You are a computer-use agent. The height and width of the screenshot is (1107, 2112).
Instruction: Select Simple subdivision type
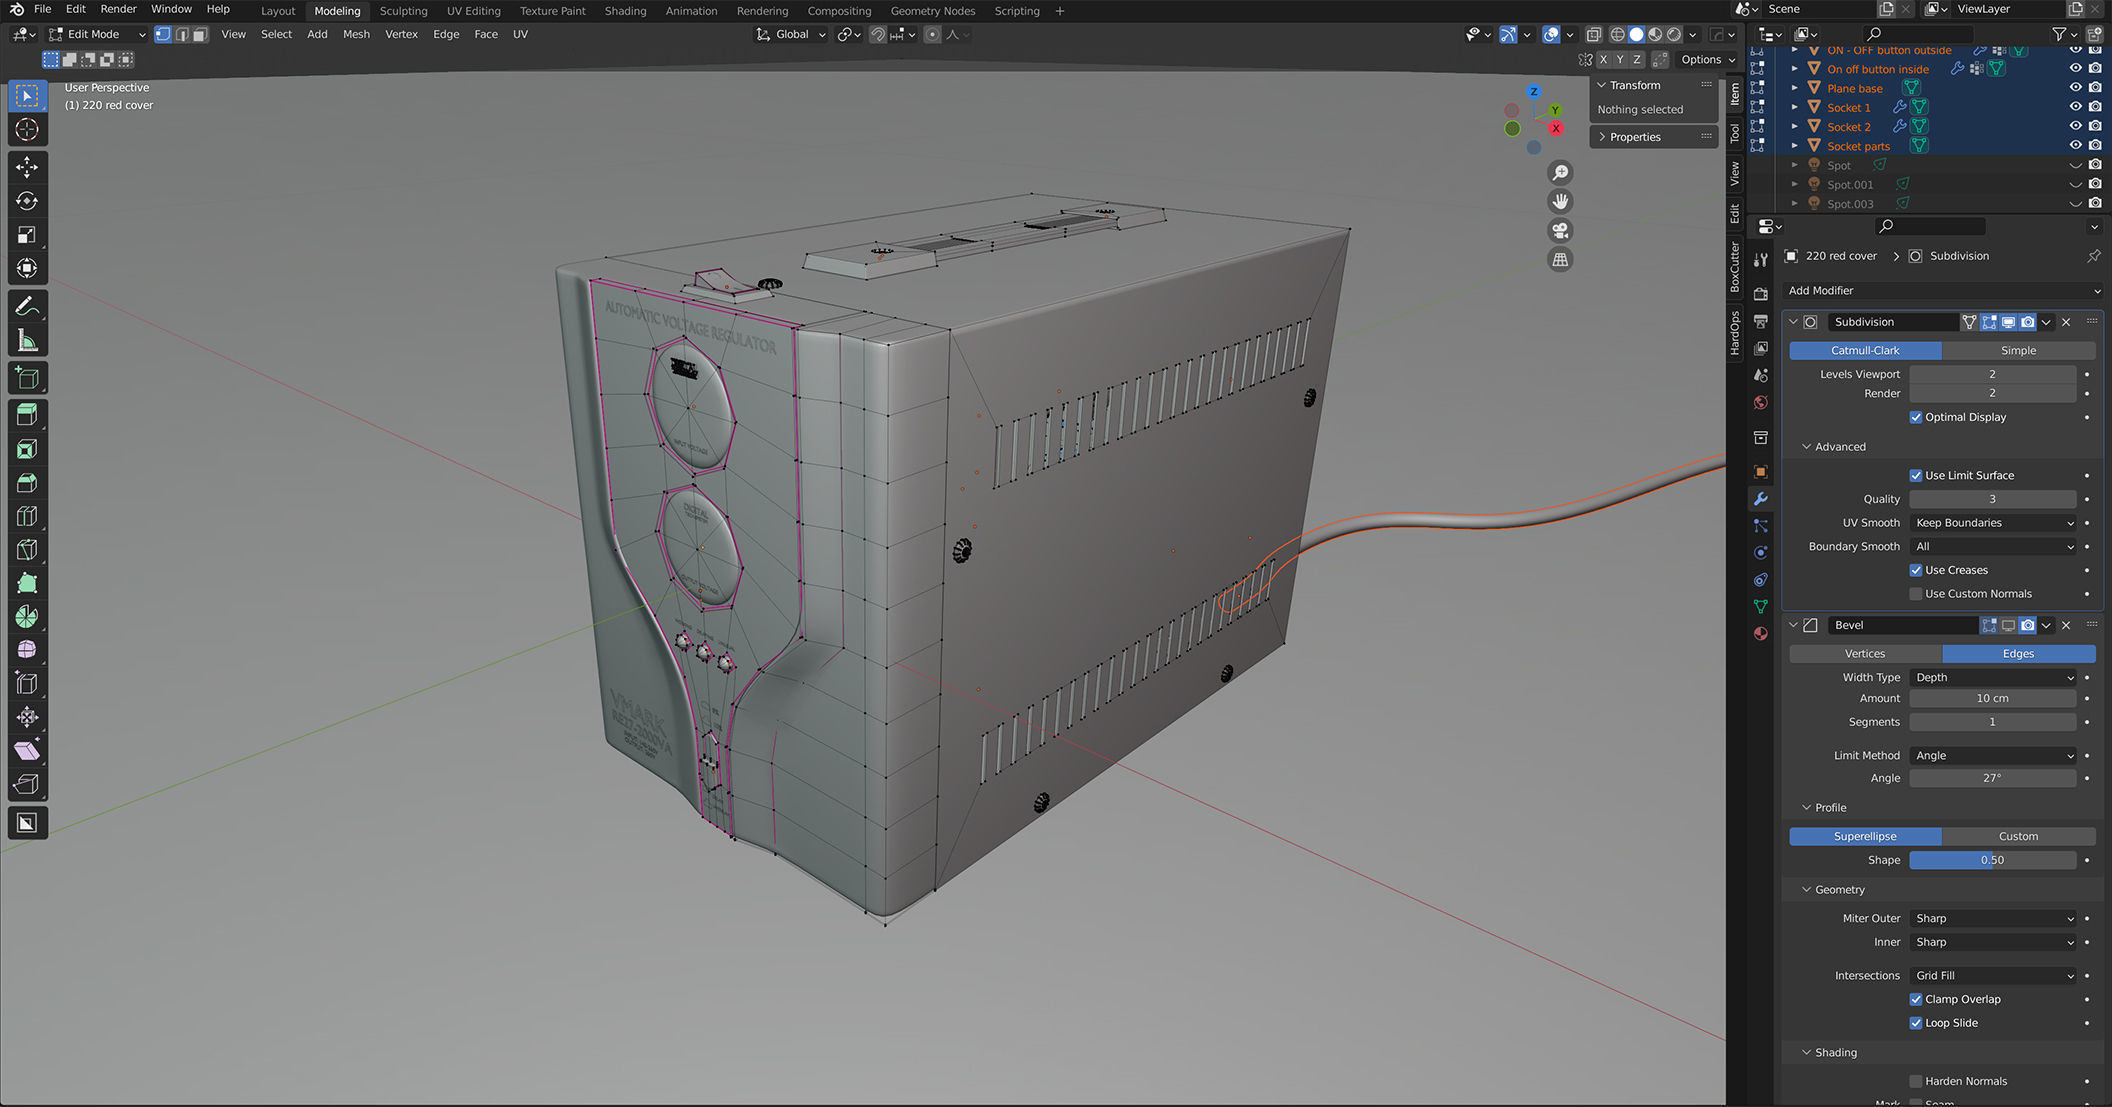pos(2018,351)
